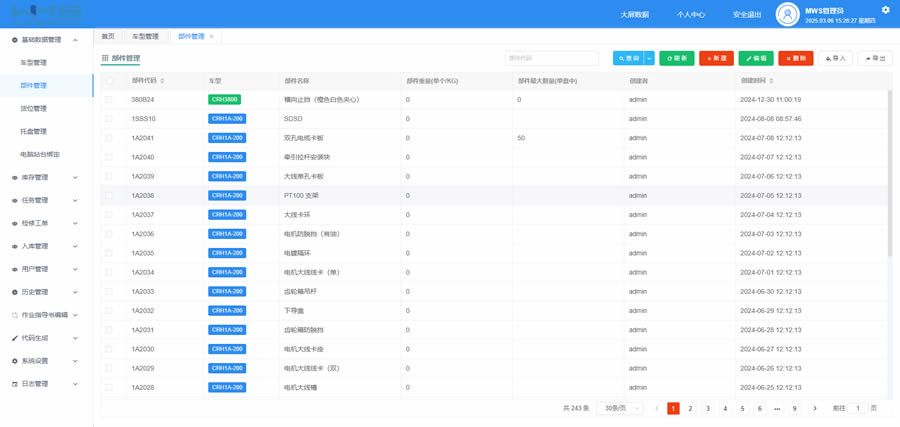This screenshot has height=427, width=900.
Task: Expand the 库存管理 menu
Action: pyautogui.click(x=75, y=177)
